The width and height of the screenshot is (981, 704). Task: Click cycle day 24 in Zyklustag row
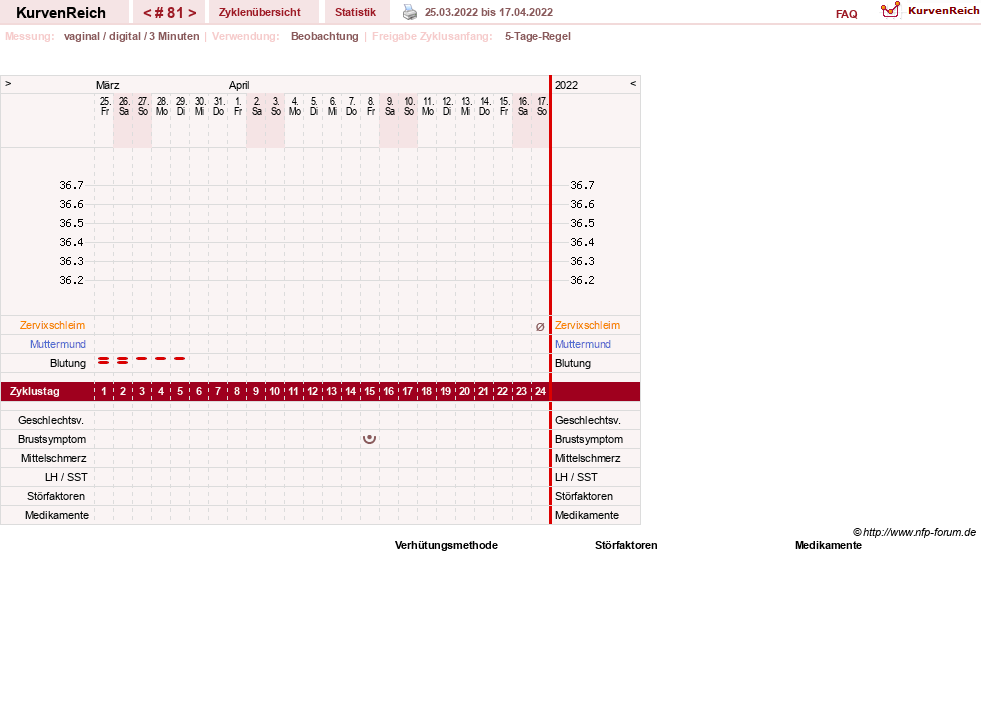tap(541, 391)
